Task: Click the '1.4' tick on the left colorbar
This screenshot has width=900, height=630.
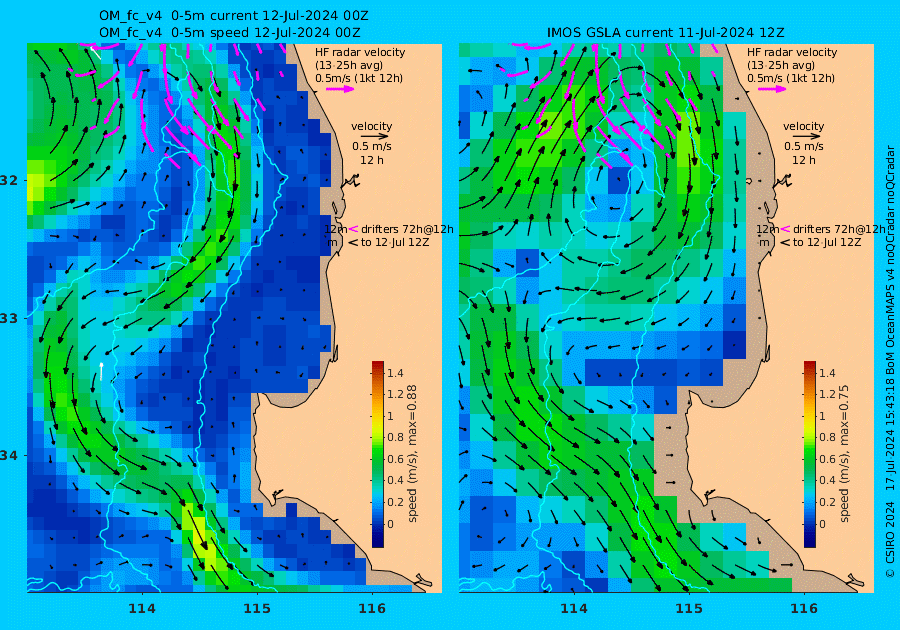Action: (x=395, y=374)
